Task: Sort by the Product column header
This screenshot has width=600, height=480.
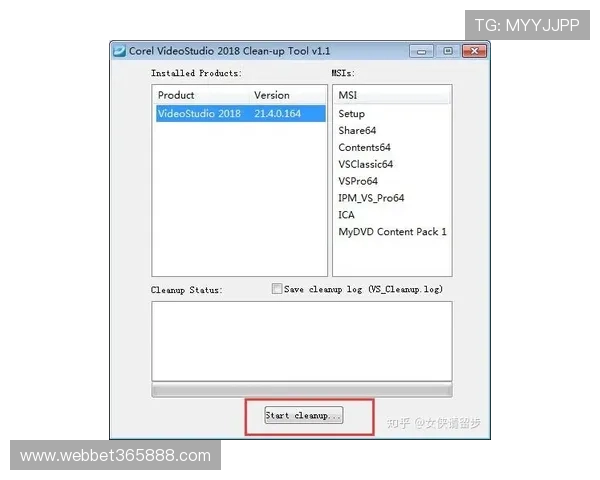Action: [x=200, y=95]
